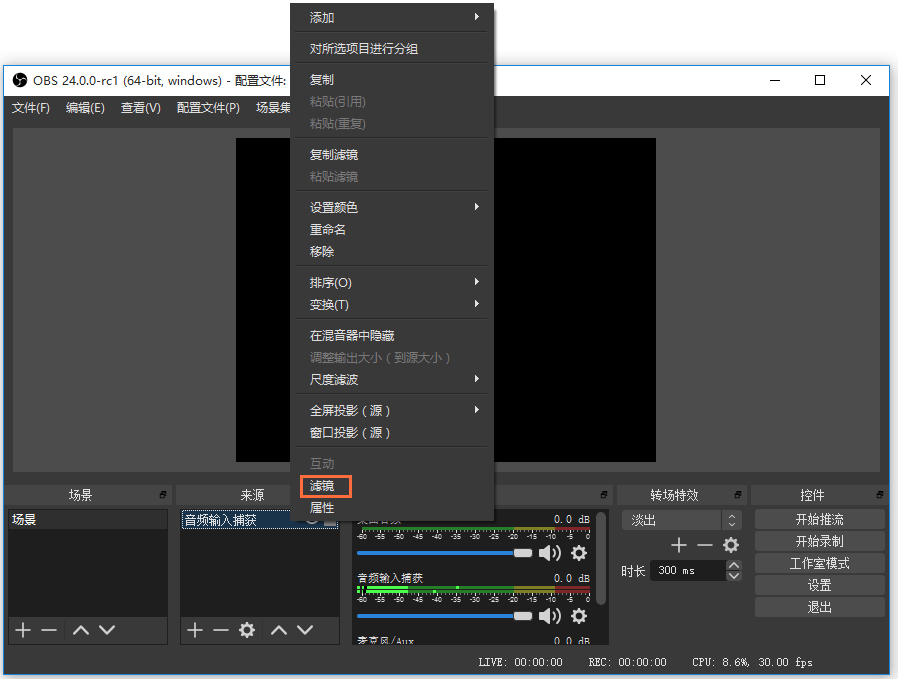Expand the 变换(T) submenu
This screenshot has height=679, width=898.
pos(390,305)
